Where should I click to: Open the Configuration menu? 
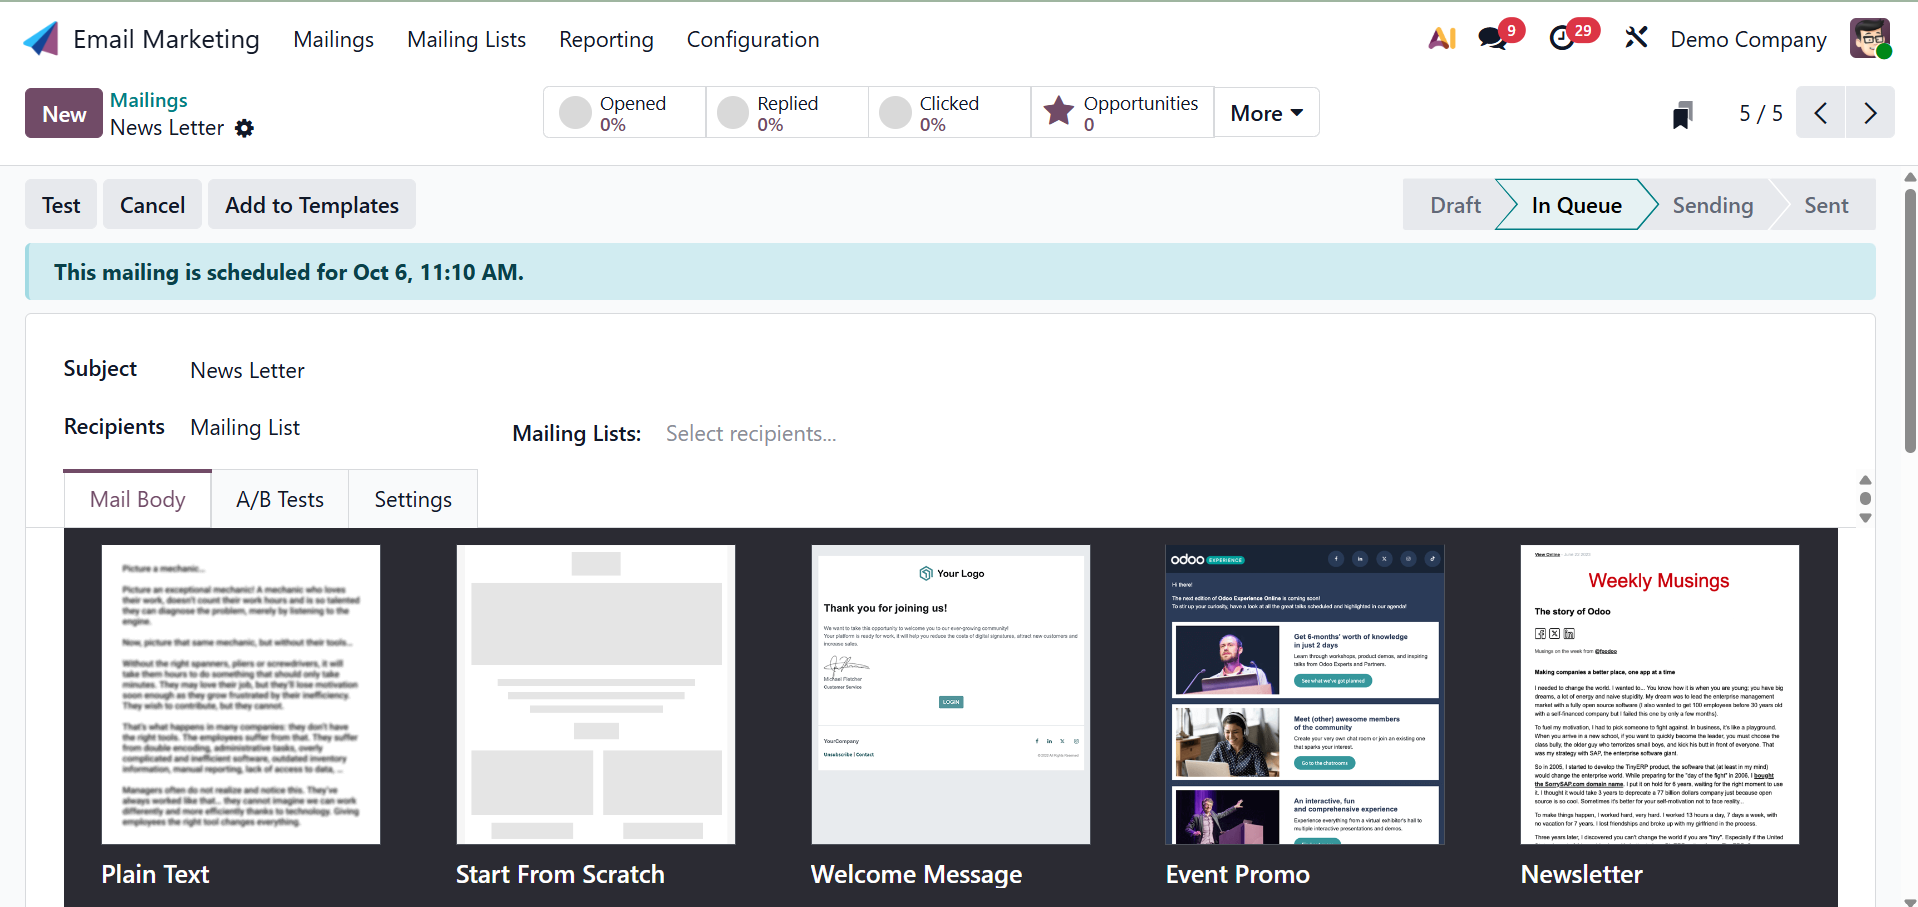[752, 40]
